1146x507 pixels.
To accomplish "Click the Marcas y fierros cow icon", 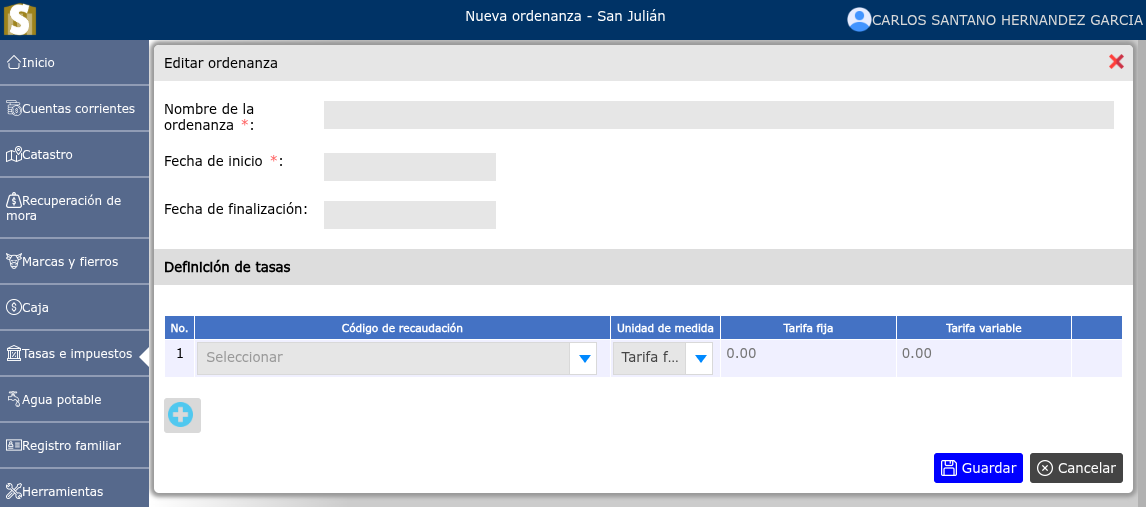I will [x=13, y=261].
